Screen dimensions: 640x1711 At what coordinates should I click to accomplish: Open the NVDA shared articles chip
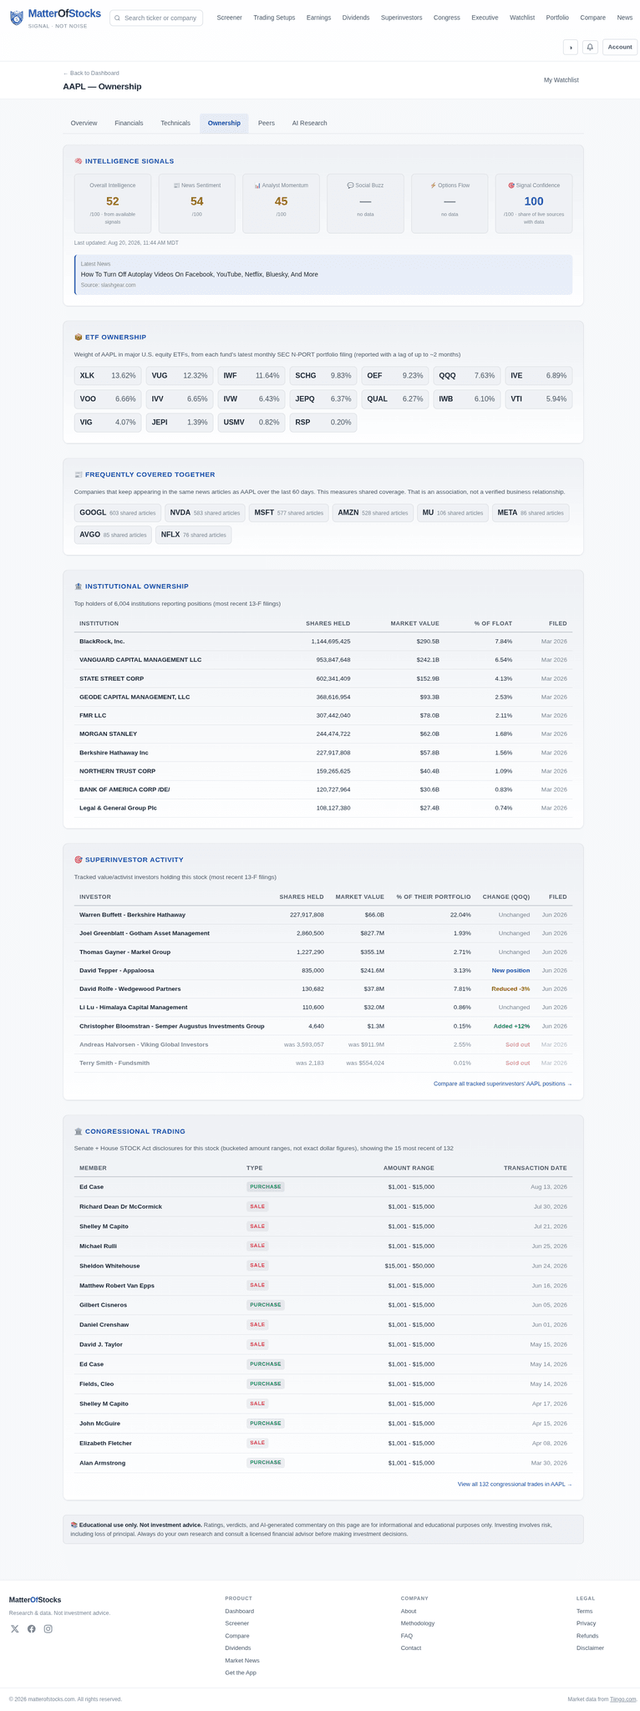205,512
